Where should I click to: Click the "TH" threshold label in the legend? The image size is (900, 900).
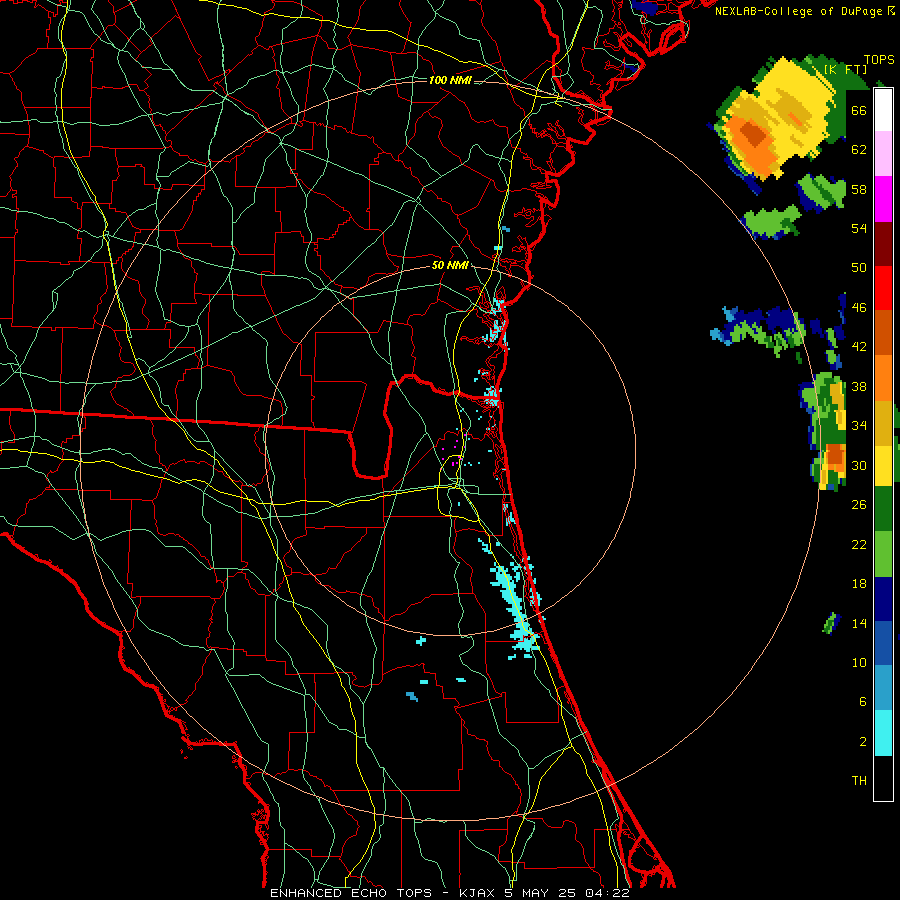point(859,781)
